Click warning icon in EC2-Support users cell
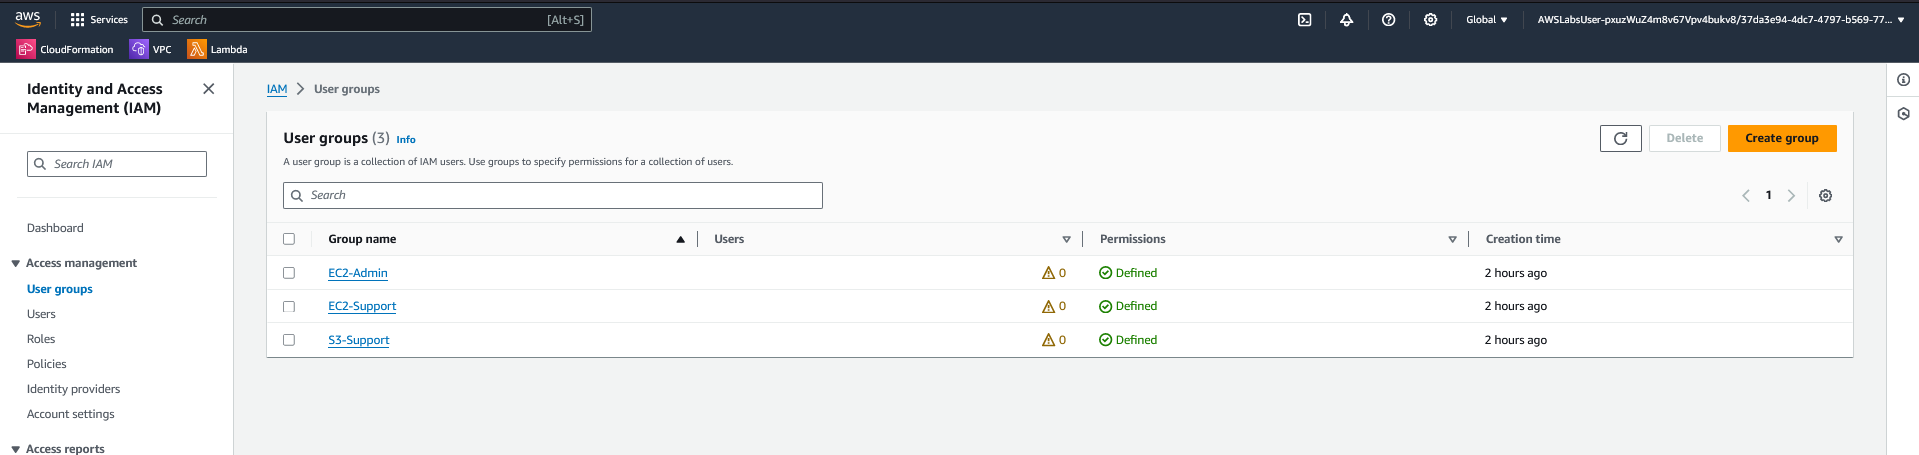This screenshot has height=455, width=1919. coord(1048,306)
